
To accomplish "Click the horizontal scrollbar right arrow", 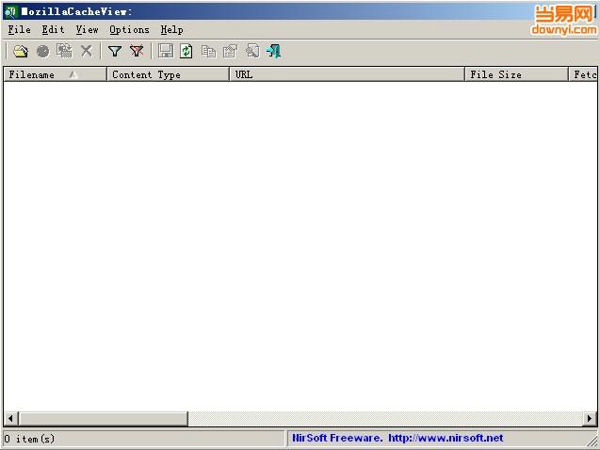I will pos(590,418).
